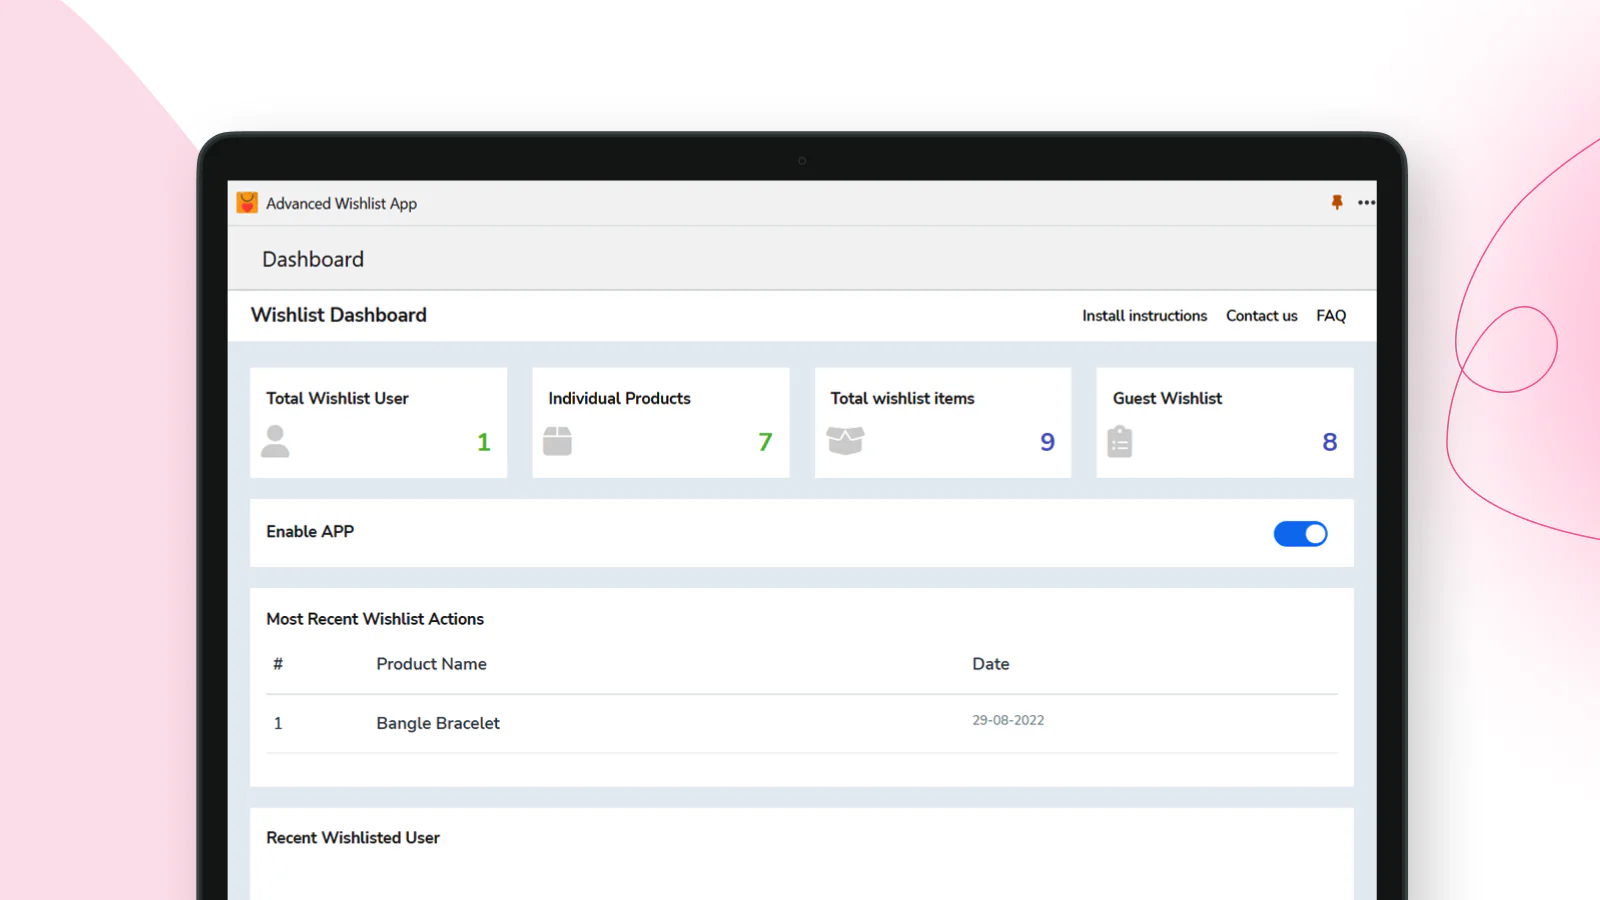Open the three-dot more options menu
Image resolution: width=1600 pixels, height=900 pixels.
pos(1366,203)
